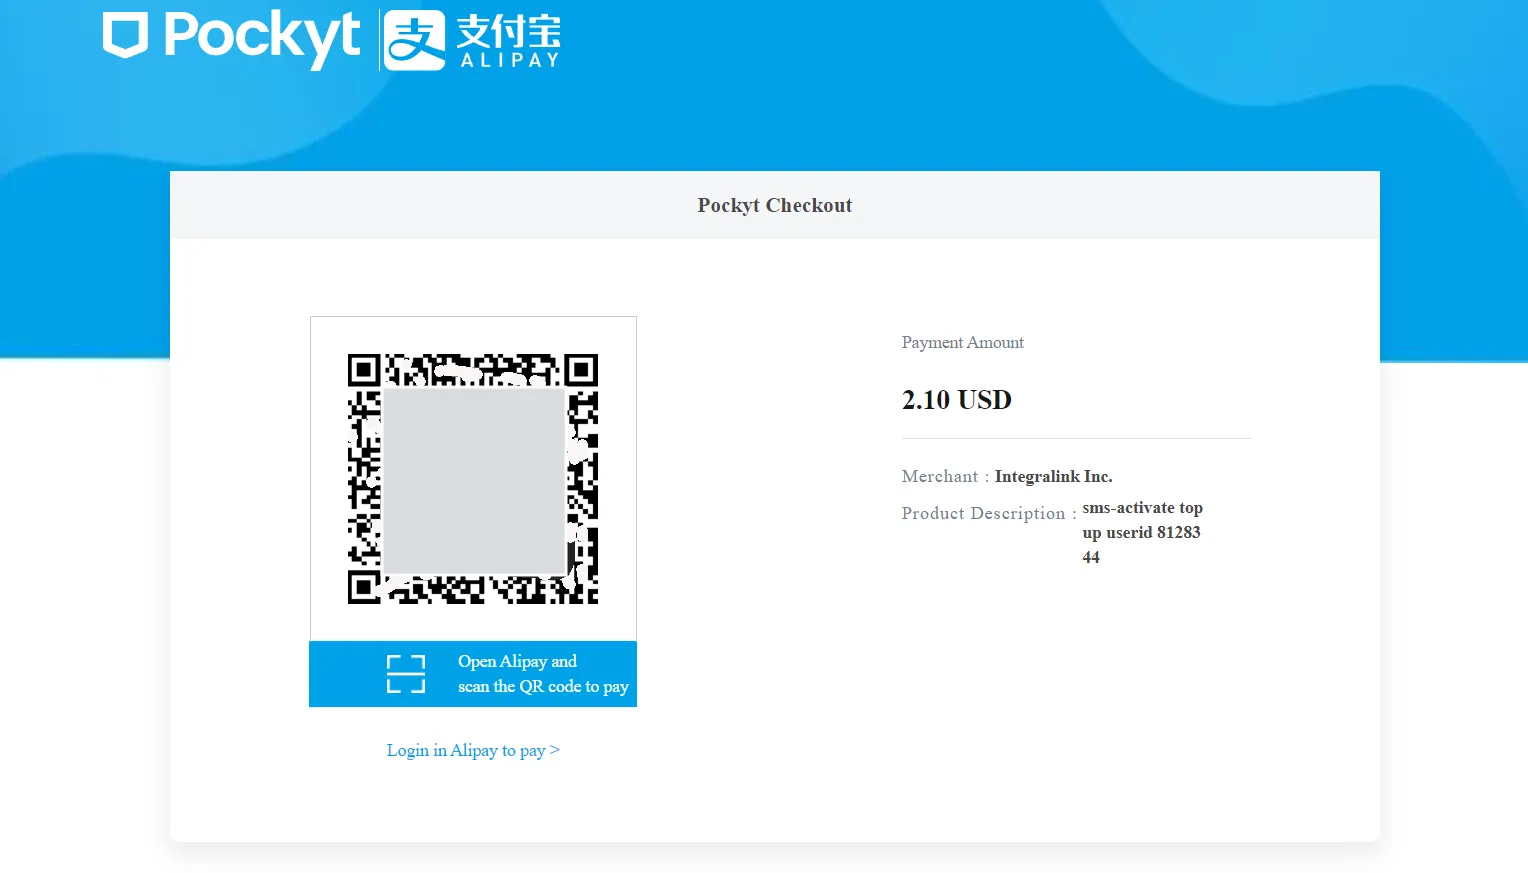Click the Integralink Inc. merchant name
1528x873 pixels.
click(x=1054, y=477)
